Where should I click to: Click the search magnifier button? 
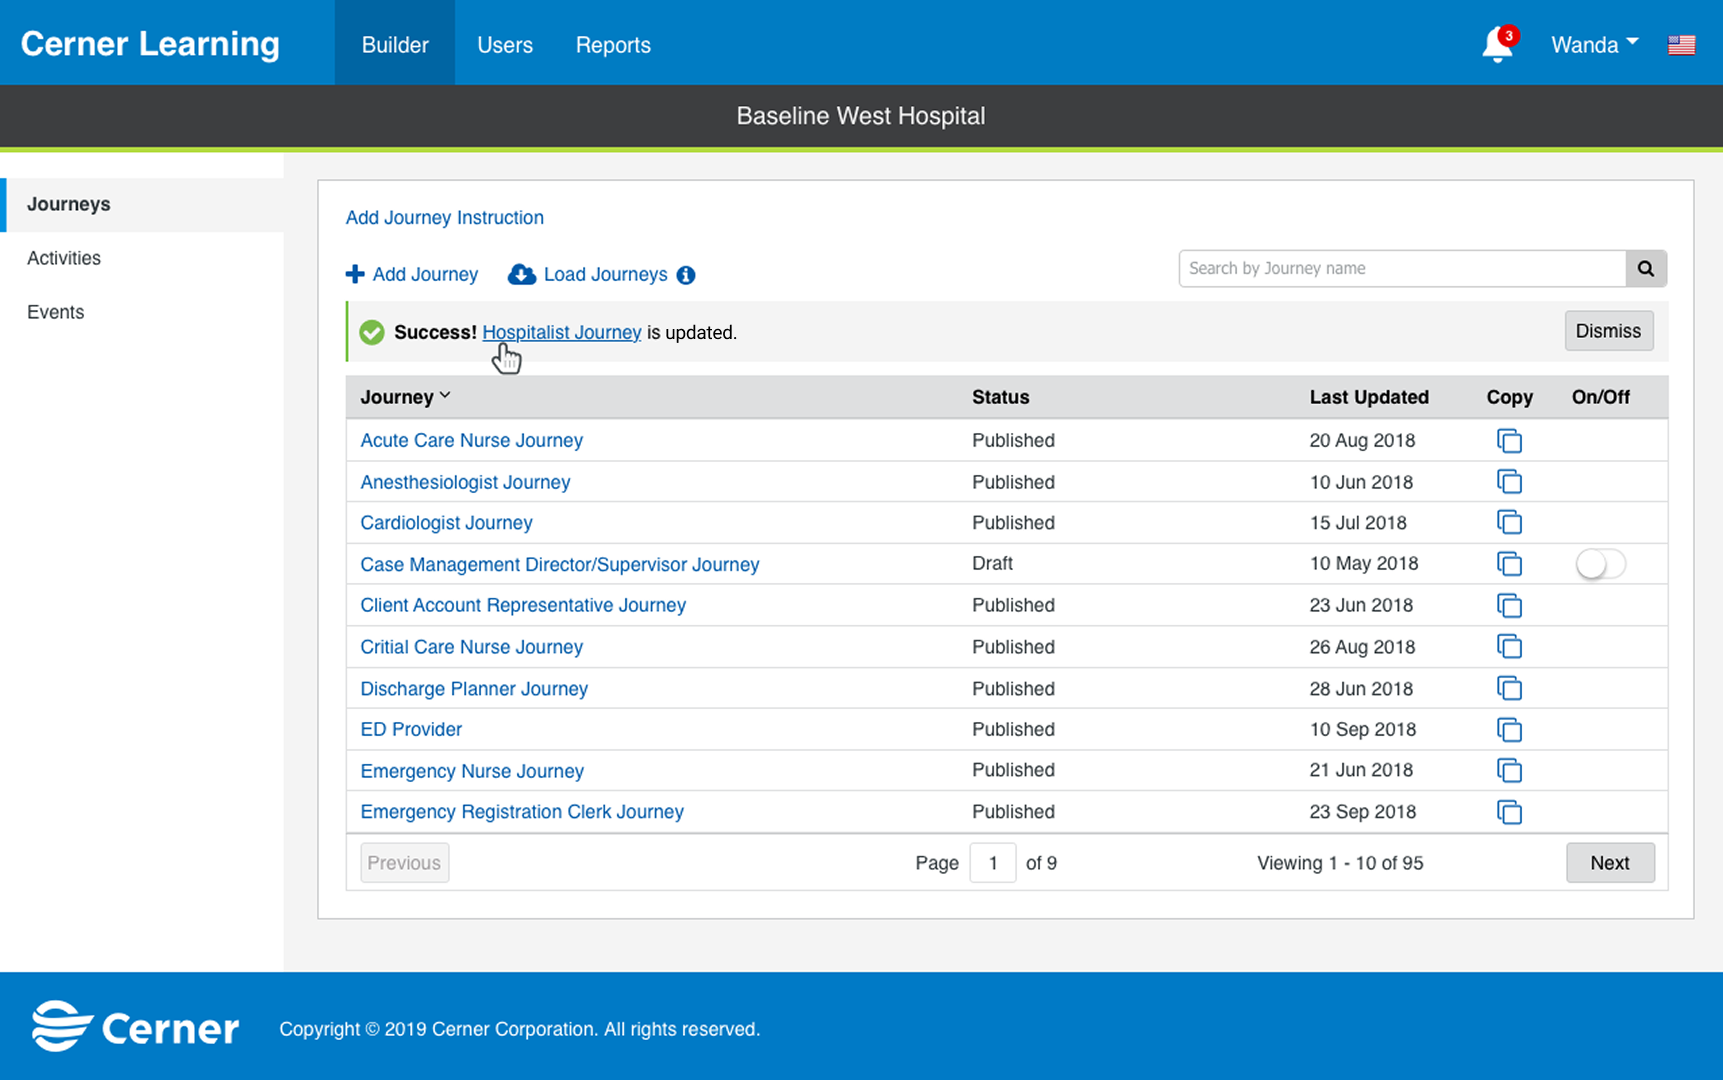pyautogui.click(x=1646, y=268)
